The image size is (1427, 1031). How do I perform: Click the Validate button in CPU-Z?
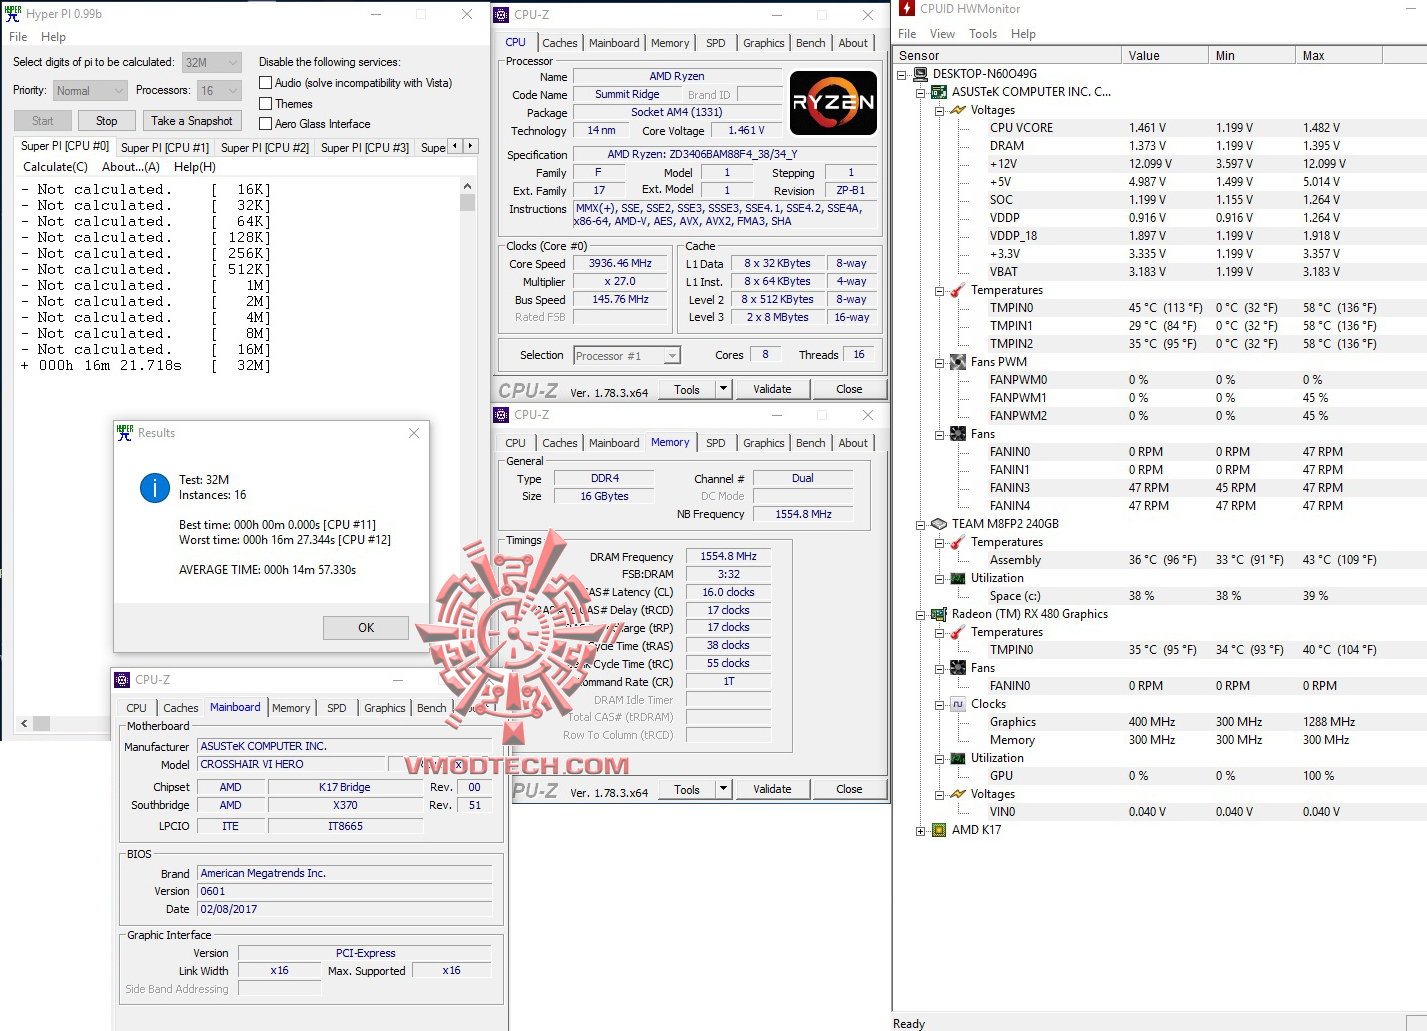click(773, 388)
